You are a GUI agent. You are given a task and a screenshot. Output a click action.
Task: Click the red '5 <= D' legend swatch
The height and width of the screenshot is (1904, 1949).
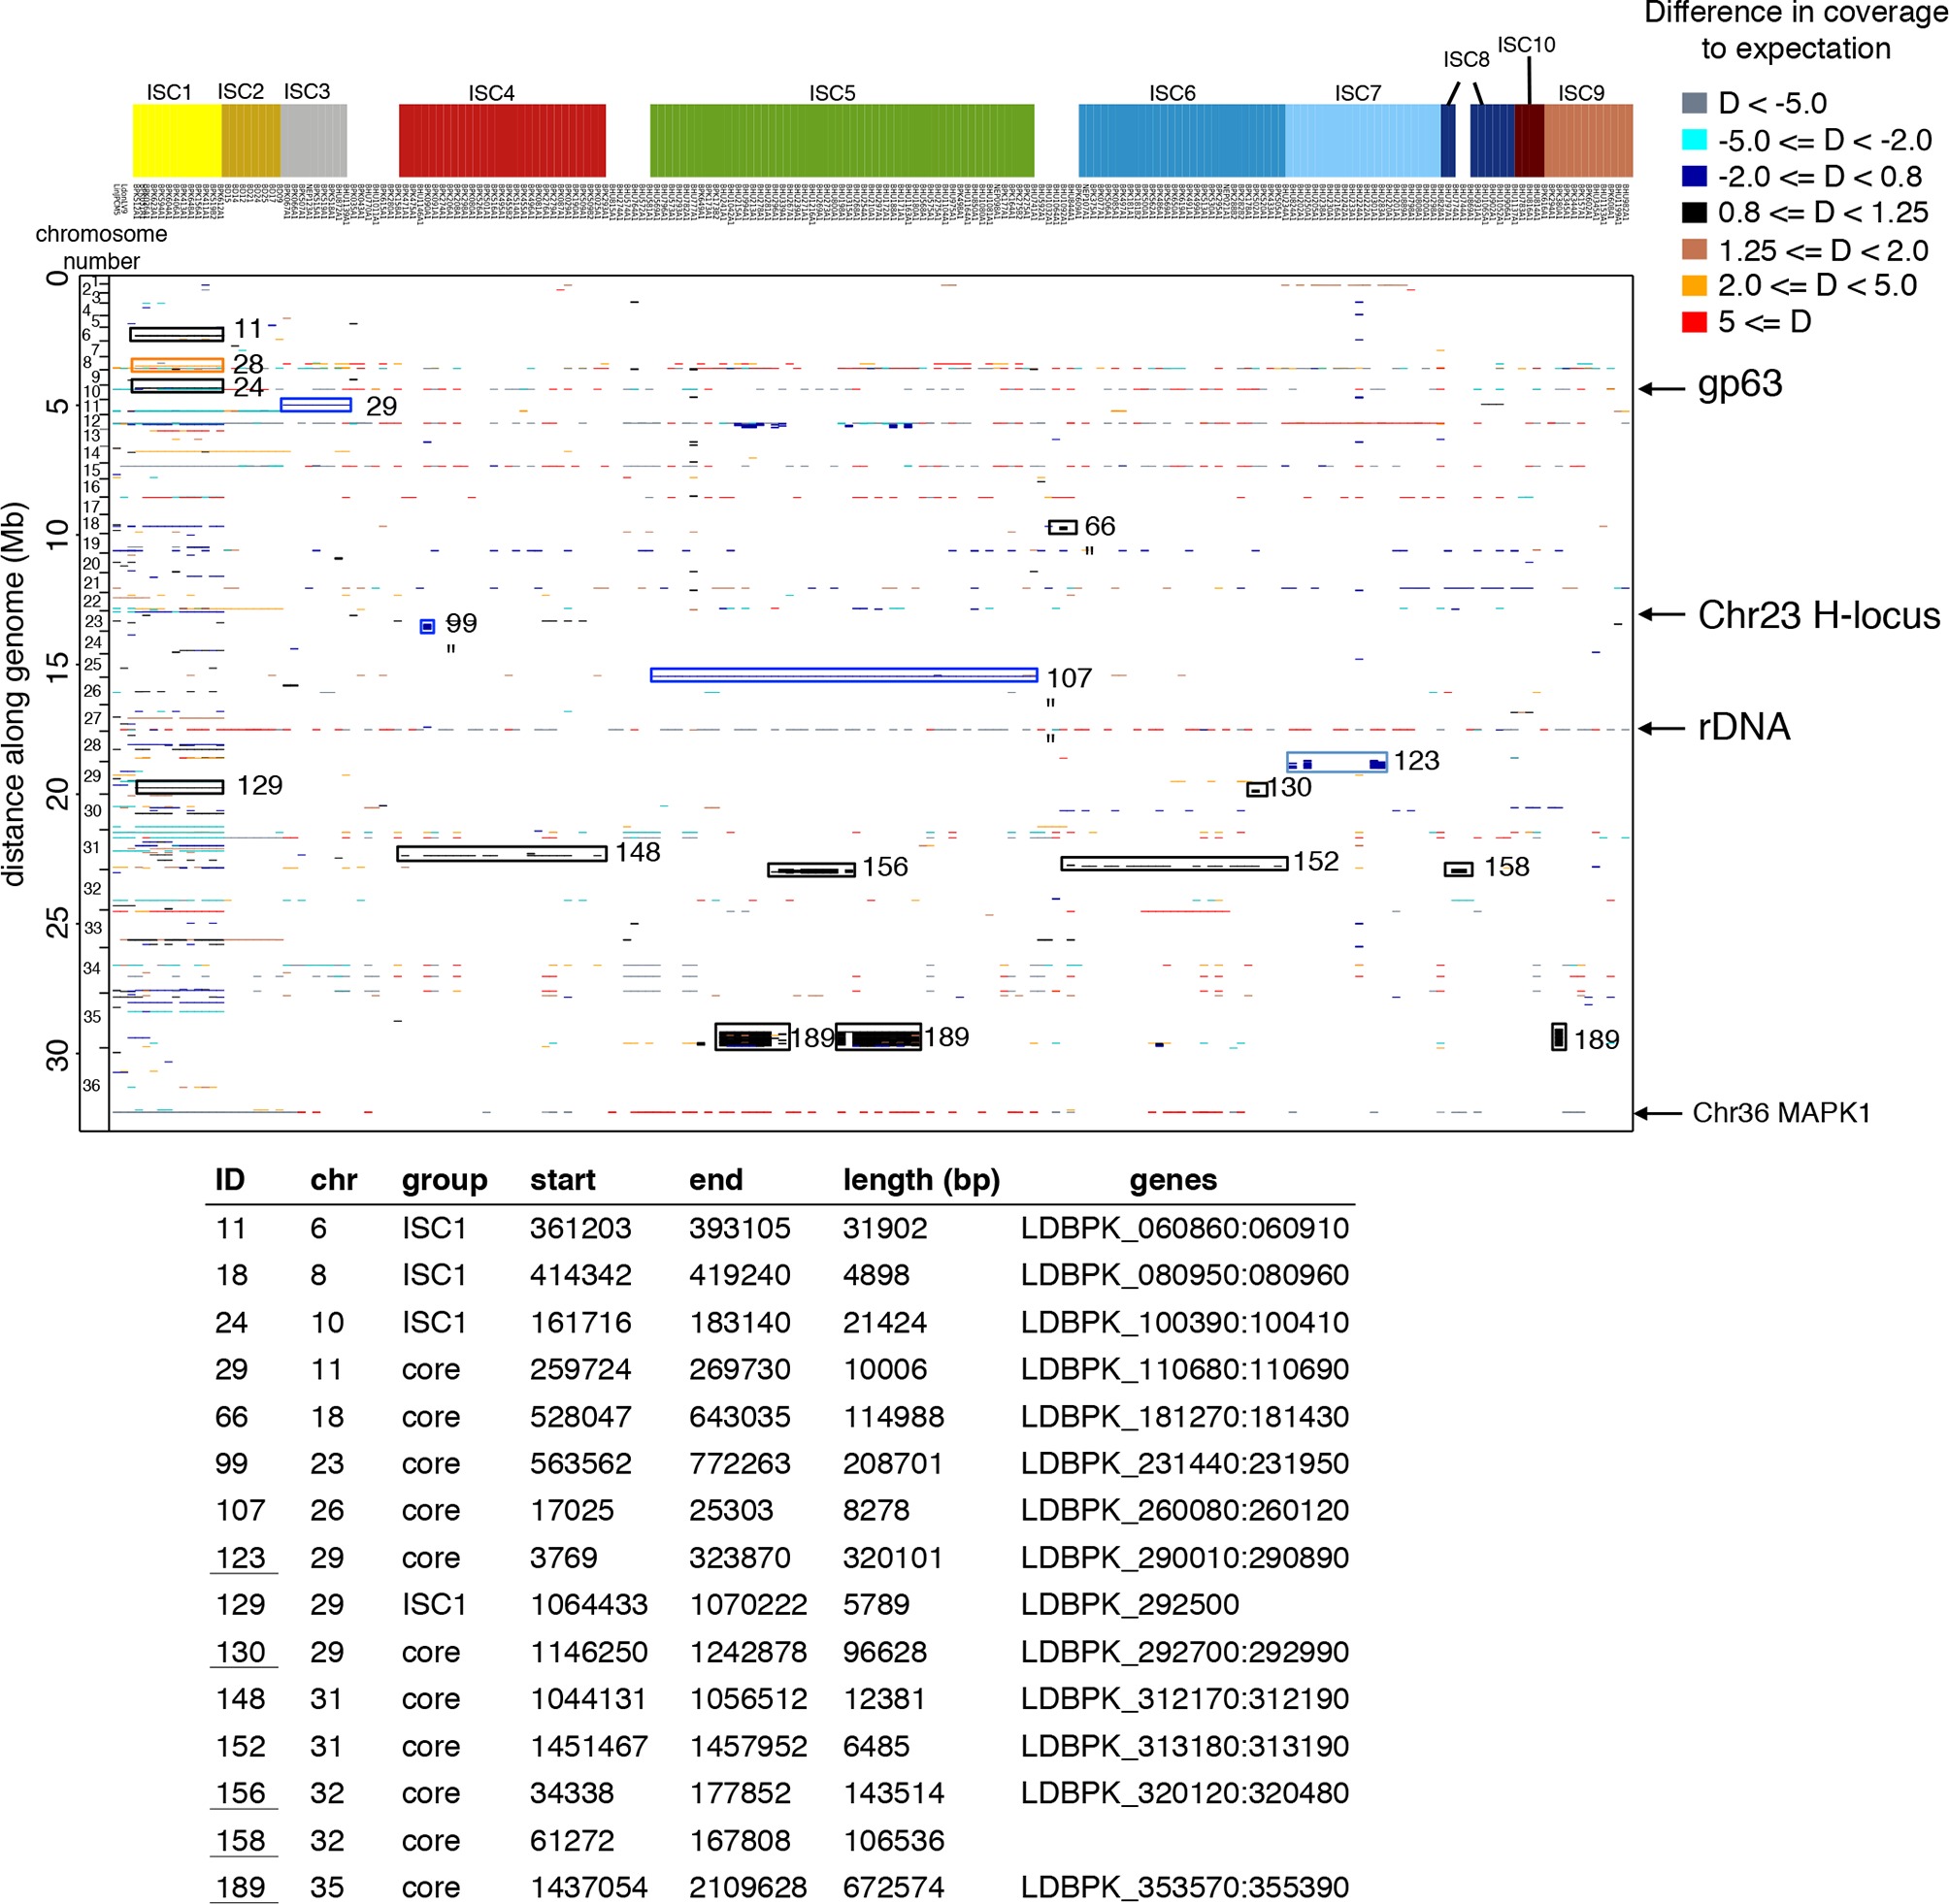[x=1693, y=322]
